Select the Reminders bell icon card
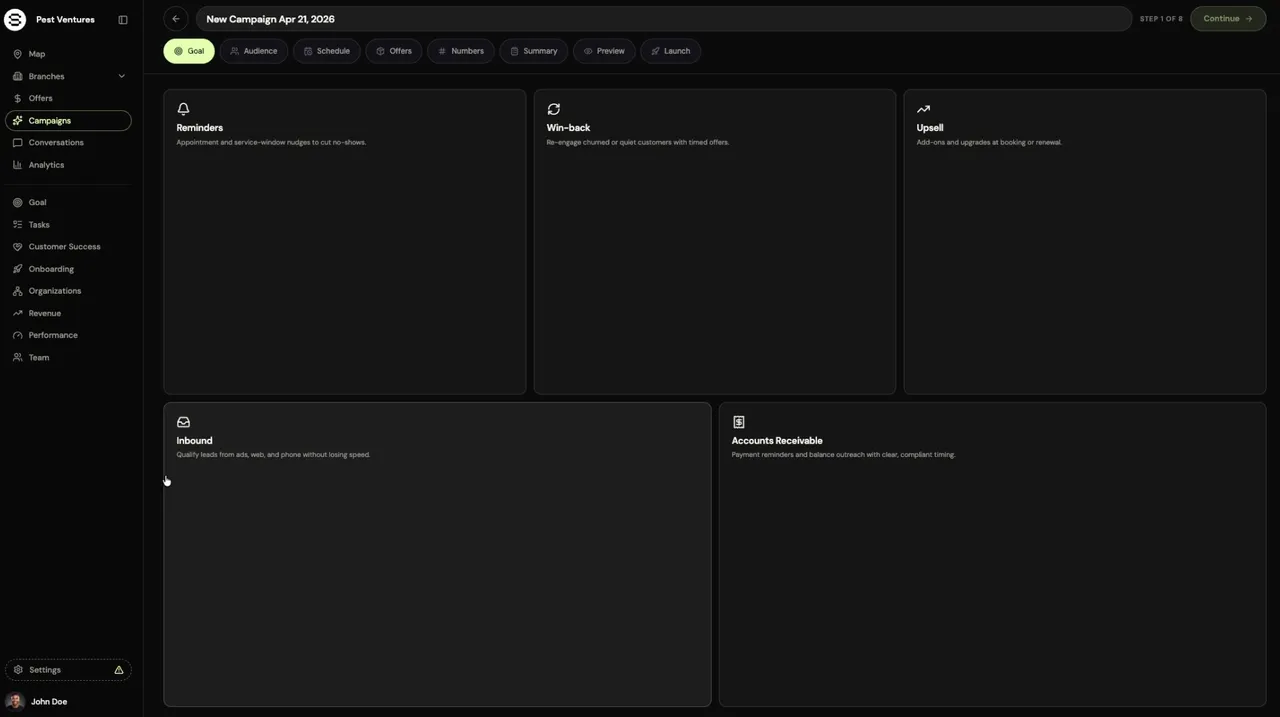 tap(183, 109)
